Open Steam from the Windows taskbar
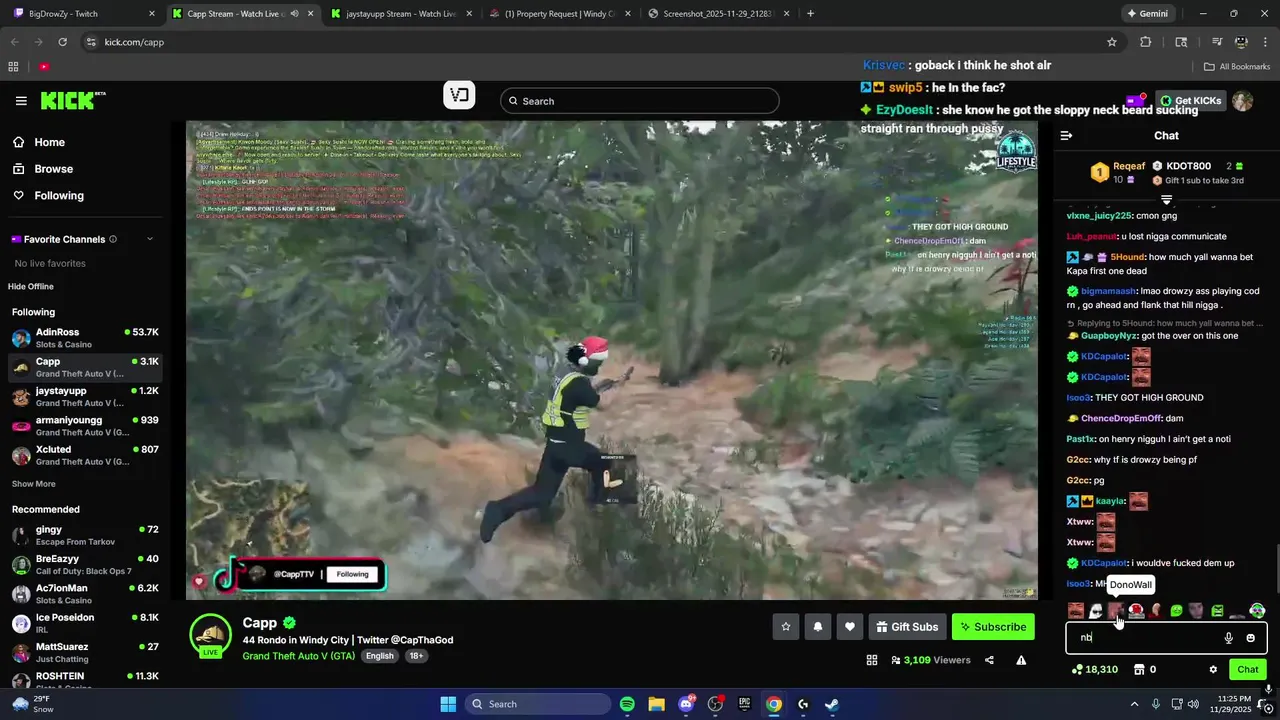The height and width of the screenshot is (720, 1280). pyautogui.click(x=832, y=704)
